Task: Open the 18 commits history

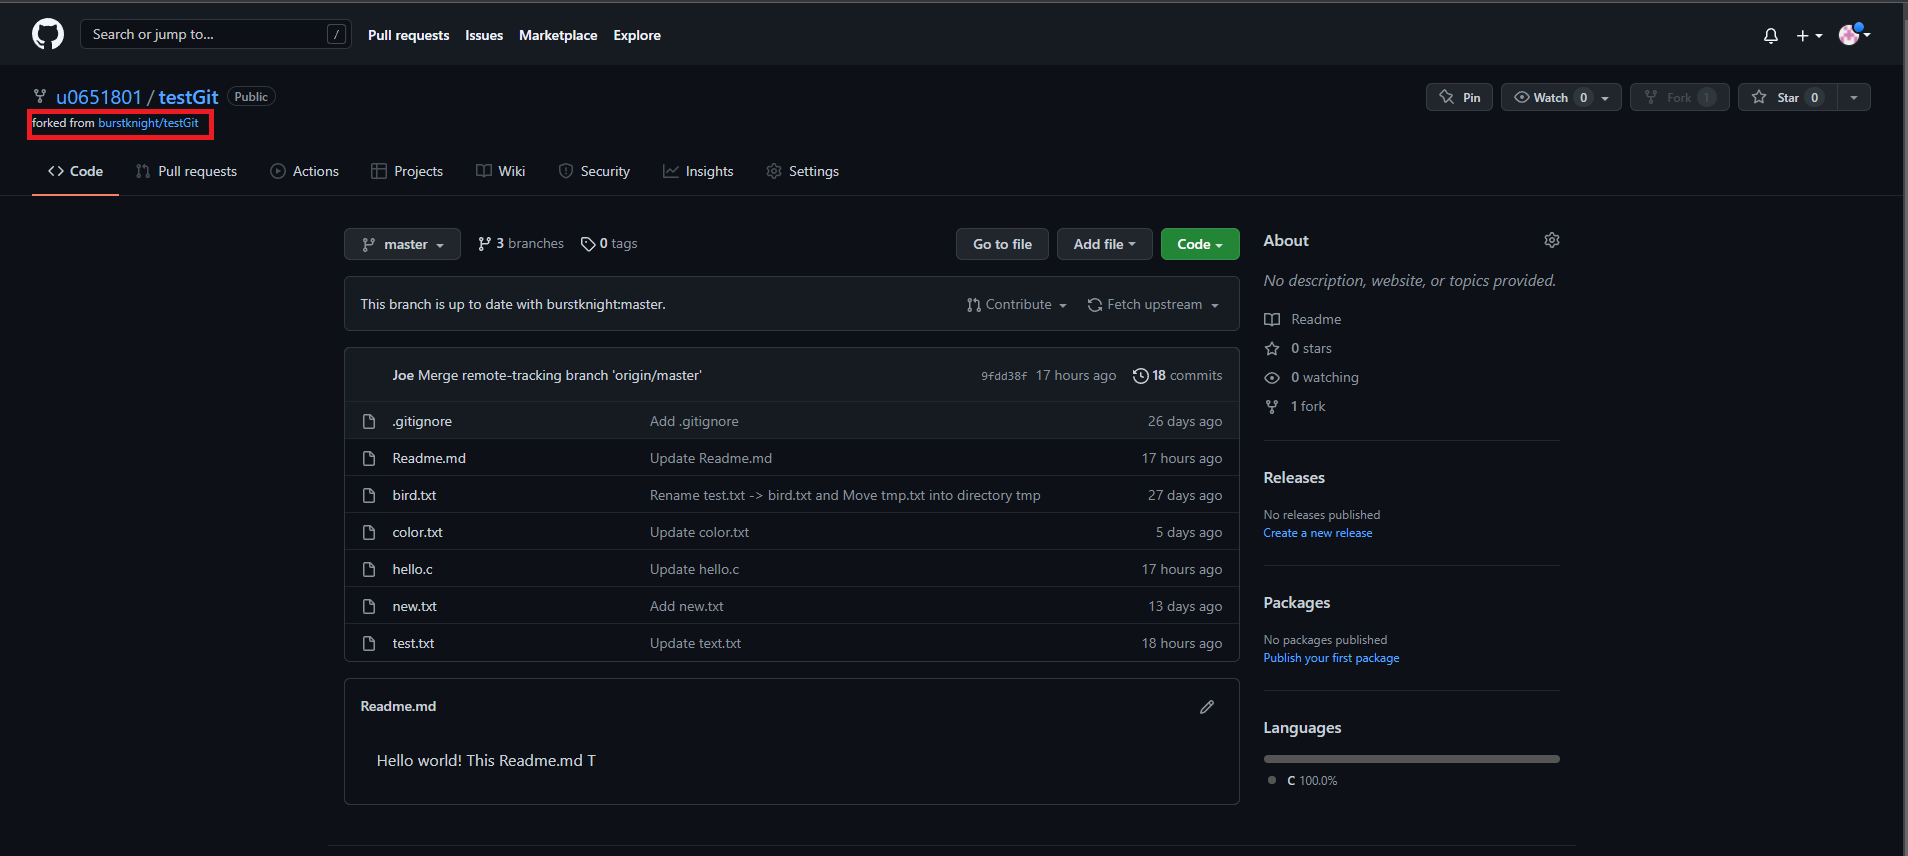Action: (x=1177, y=376)
